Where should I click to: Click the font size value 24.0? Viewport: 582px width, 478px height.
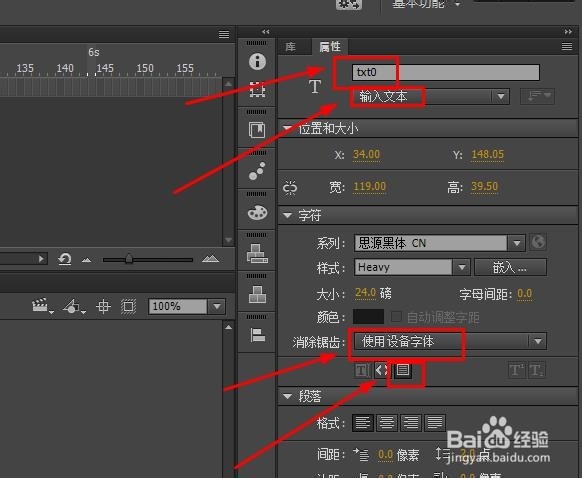366,293
